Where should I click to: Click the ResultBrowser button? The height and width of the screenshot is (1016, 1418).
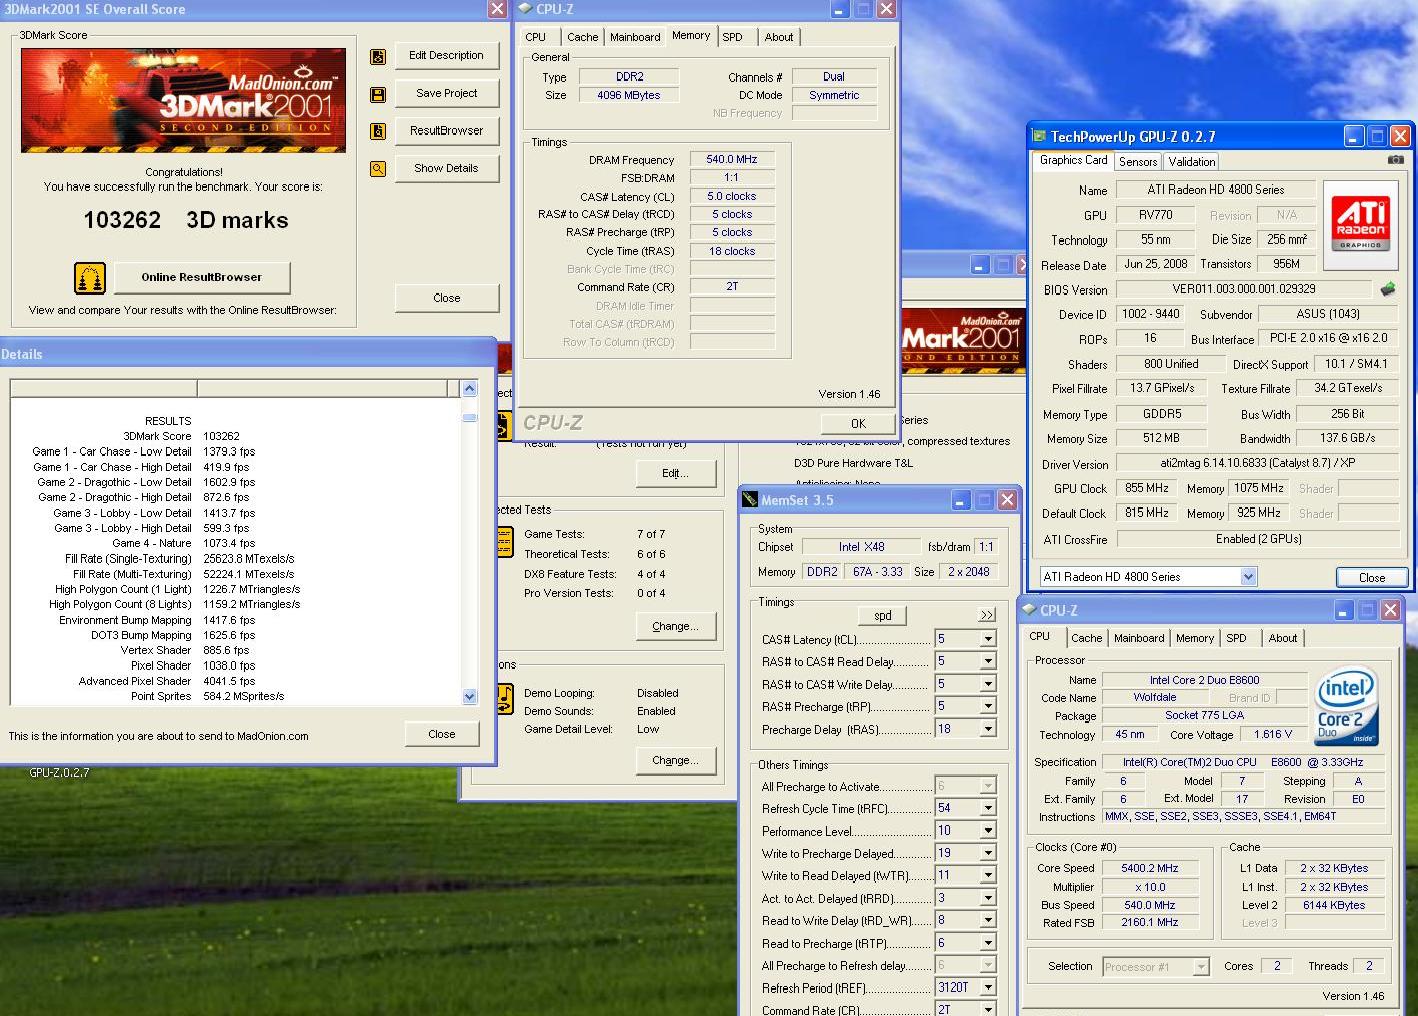point(446,131)
